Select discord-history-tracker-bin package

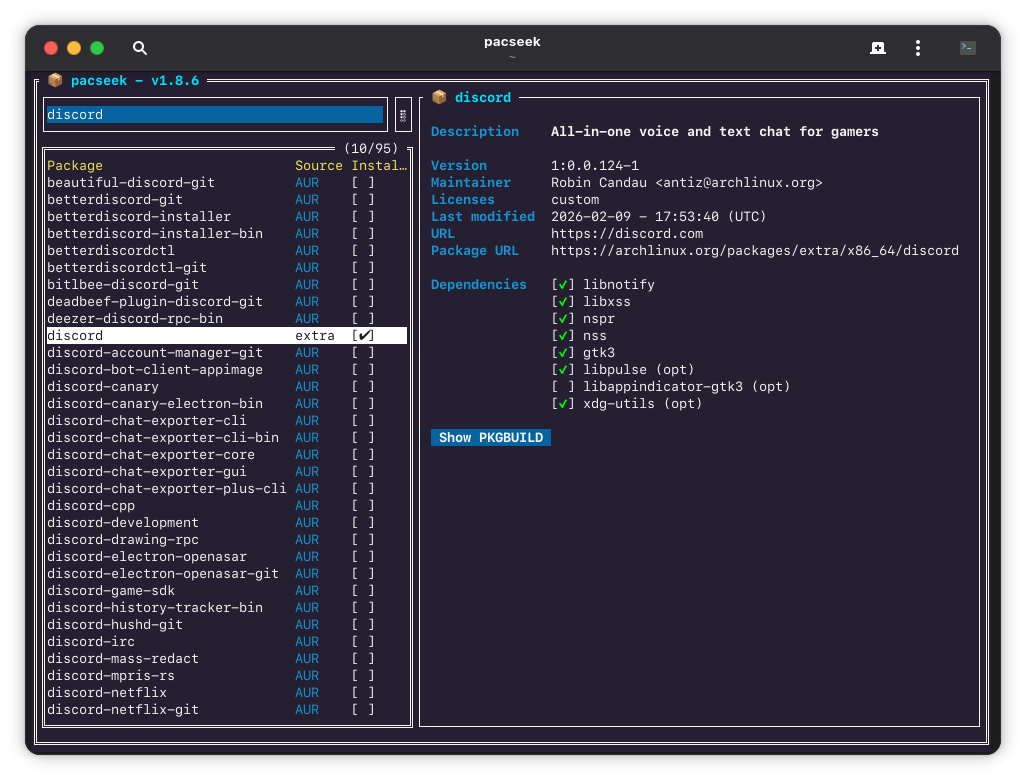(226, 608)
